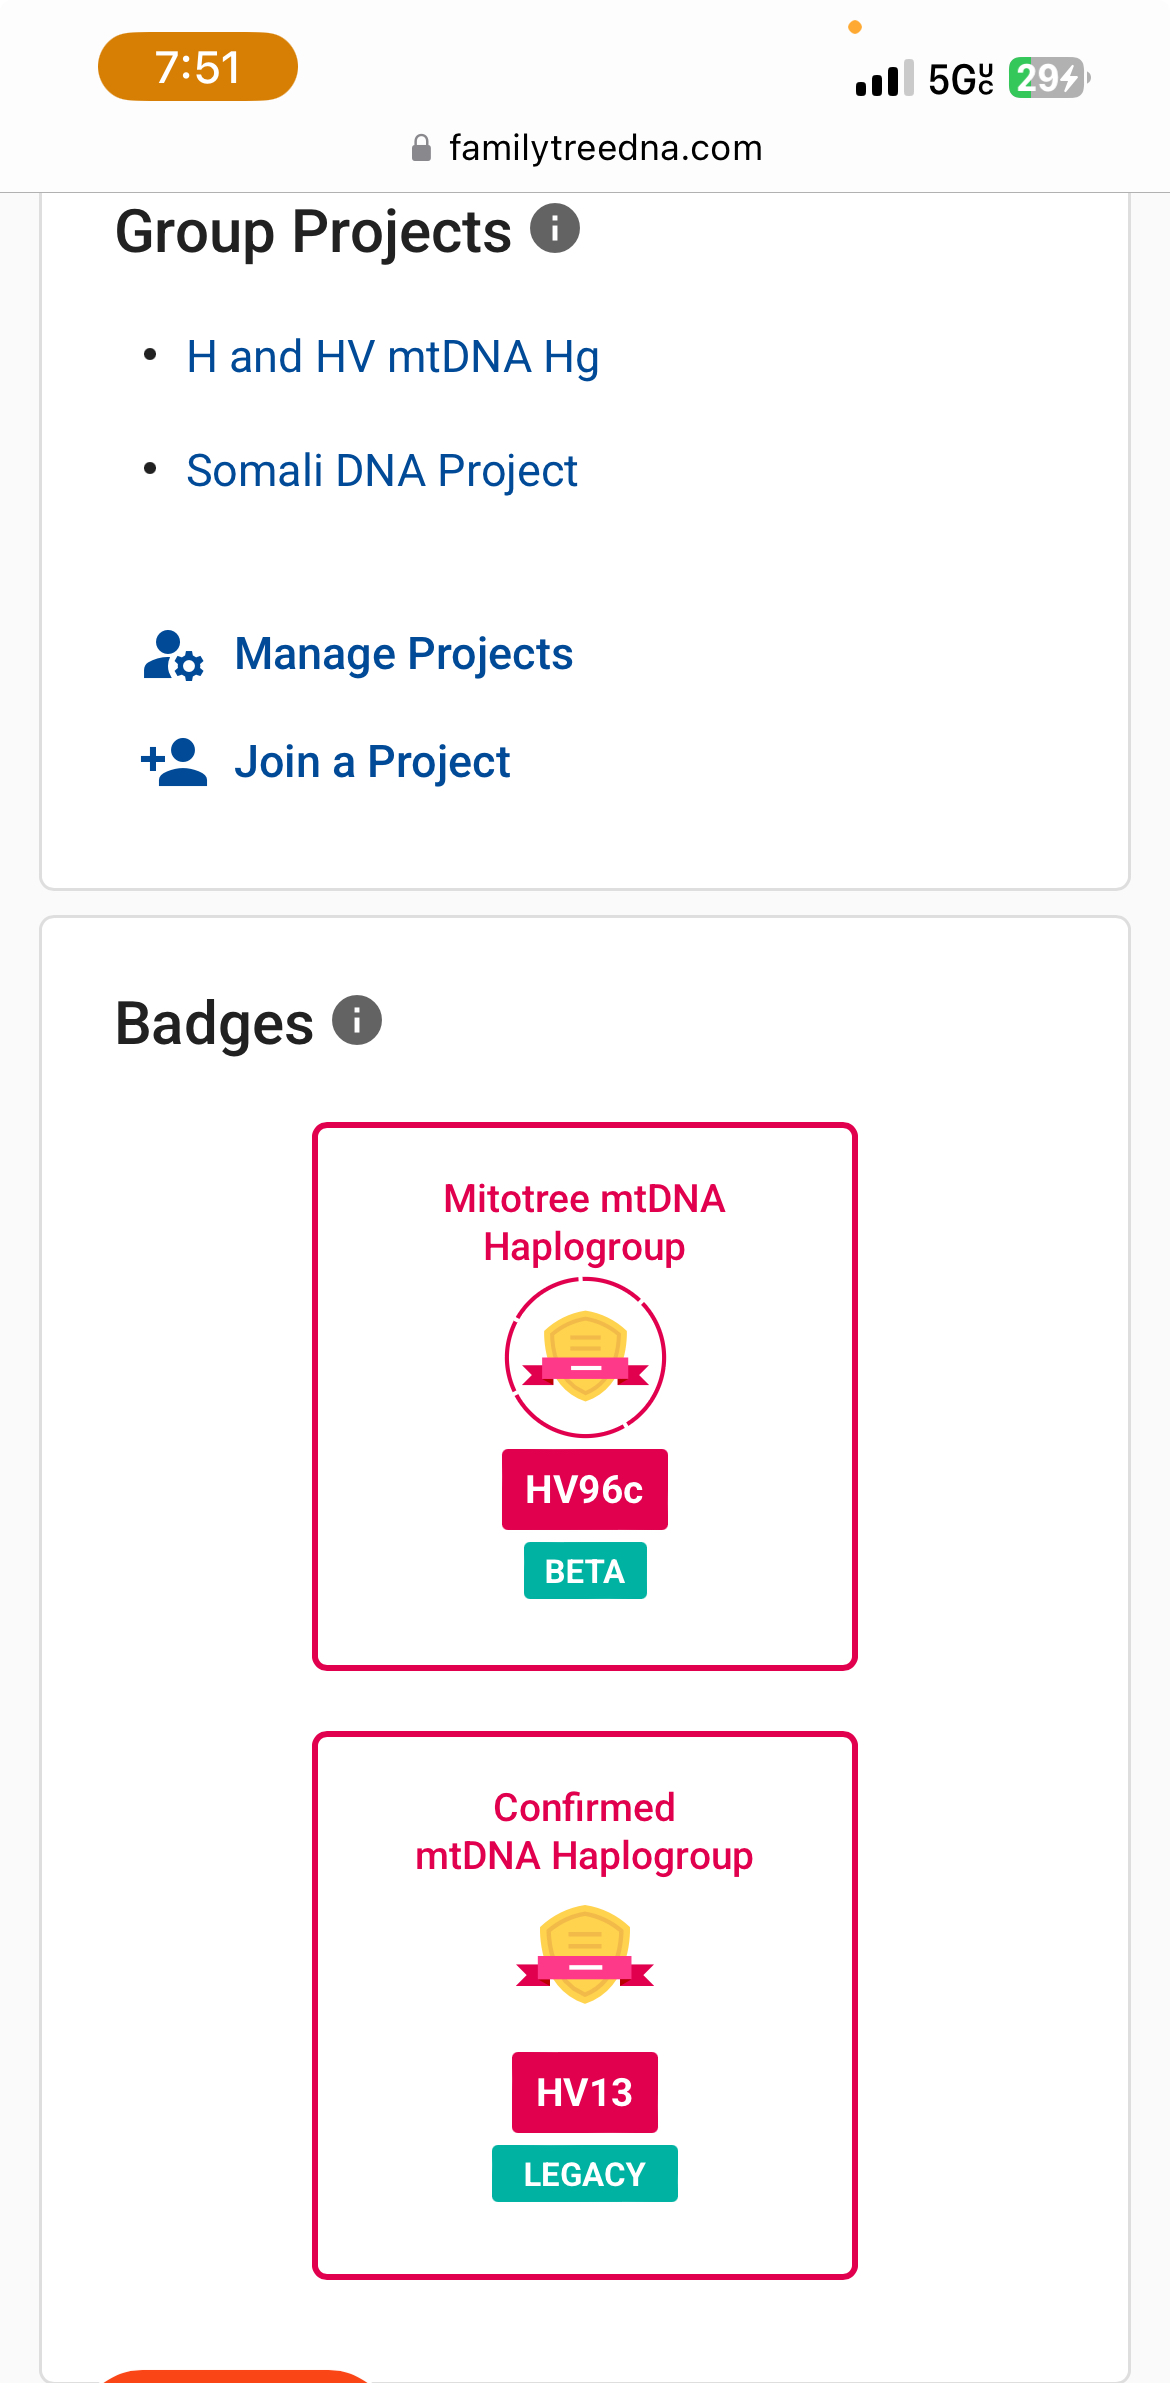Open the H and HV mtDNA Hg project
1170x2383 pixels.
click(x=393, y=357)
